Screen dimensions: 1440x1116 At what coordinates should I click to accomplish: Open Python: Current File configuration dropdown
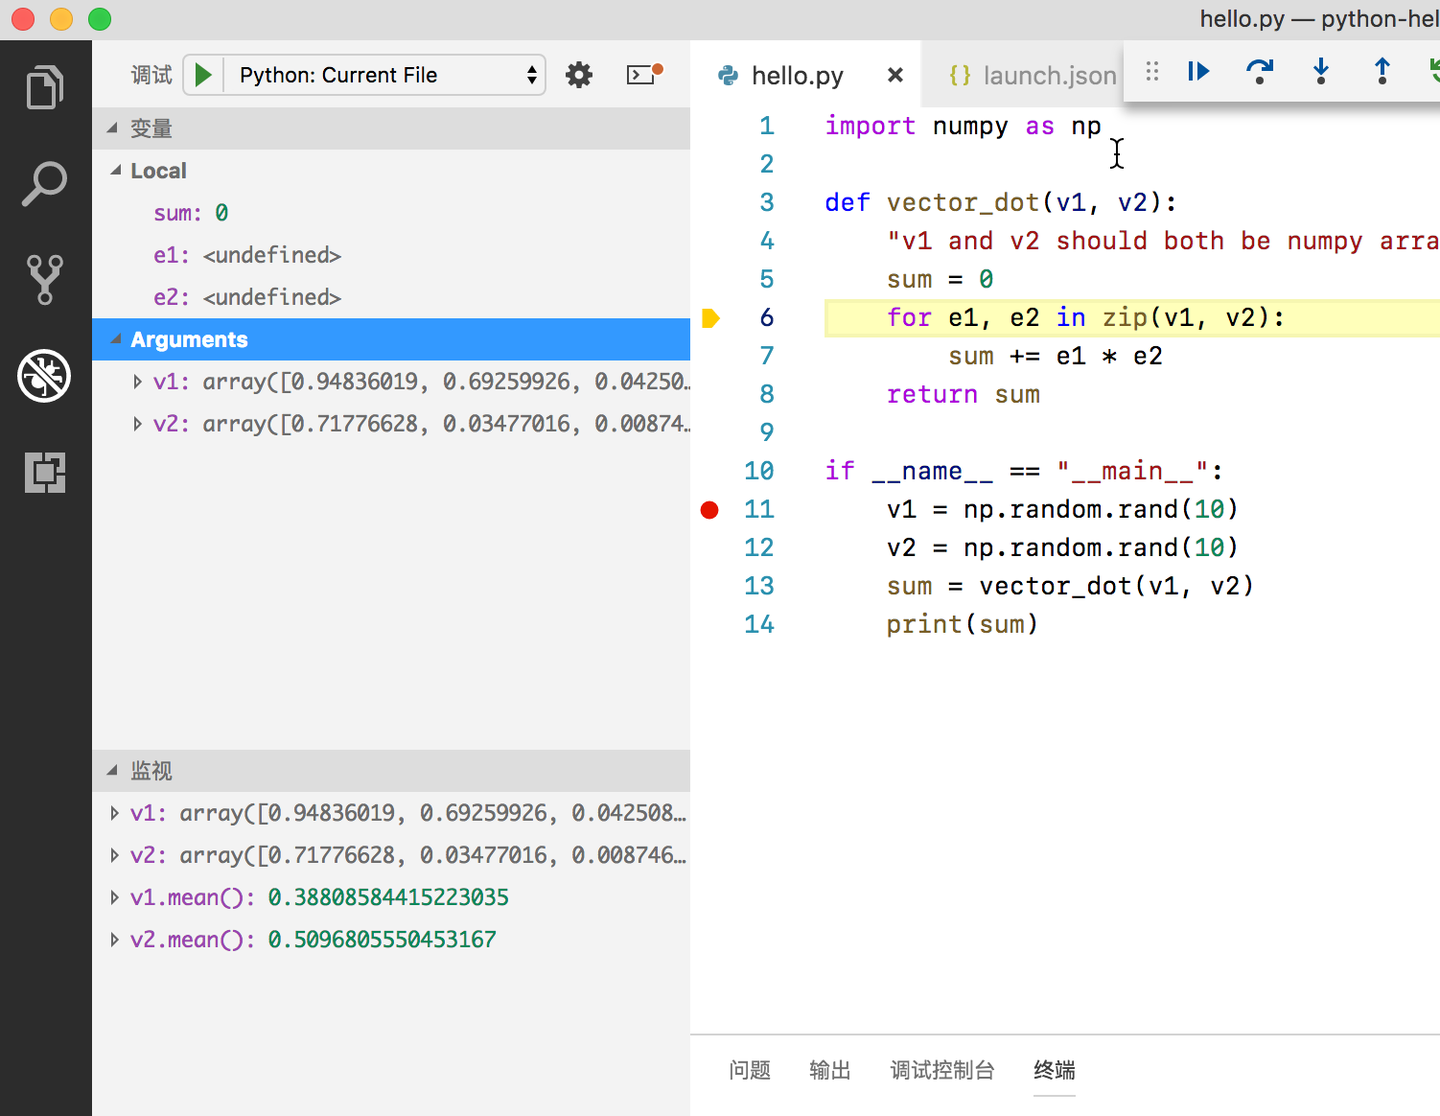pyautogui.click(x=384, y=75)
